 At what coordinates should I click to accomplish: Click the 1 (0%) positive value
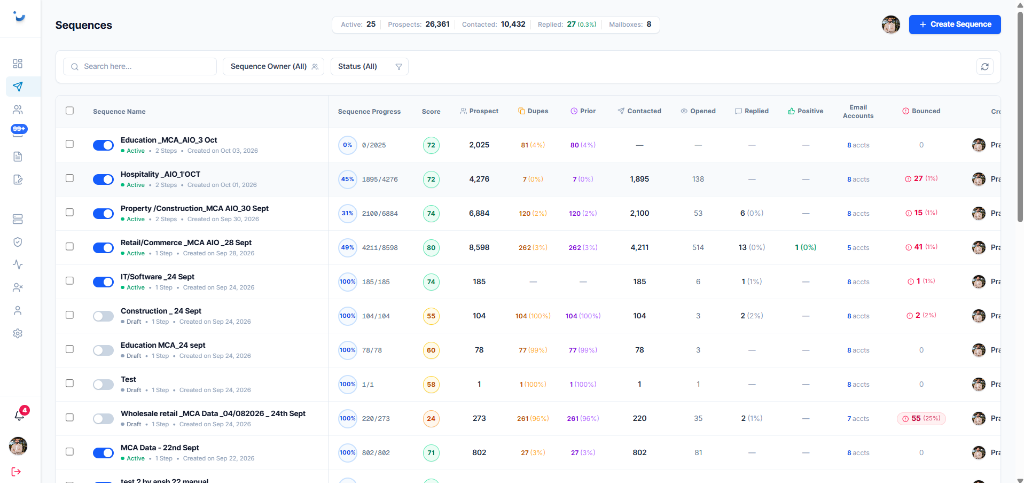[805, 247]
